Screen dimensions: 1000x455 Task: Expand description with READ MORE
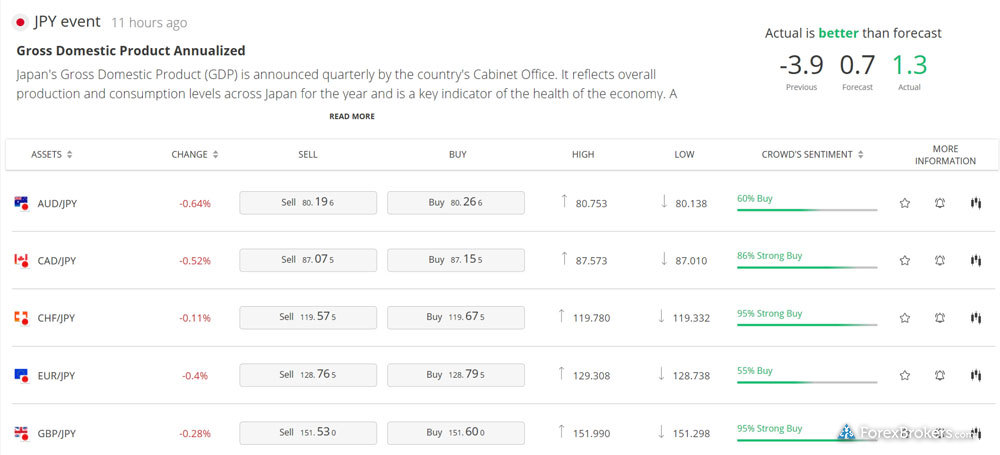(x=352, y=117)
